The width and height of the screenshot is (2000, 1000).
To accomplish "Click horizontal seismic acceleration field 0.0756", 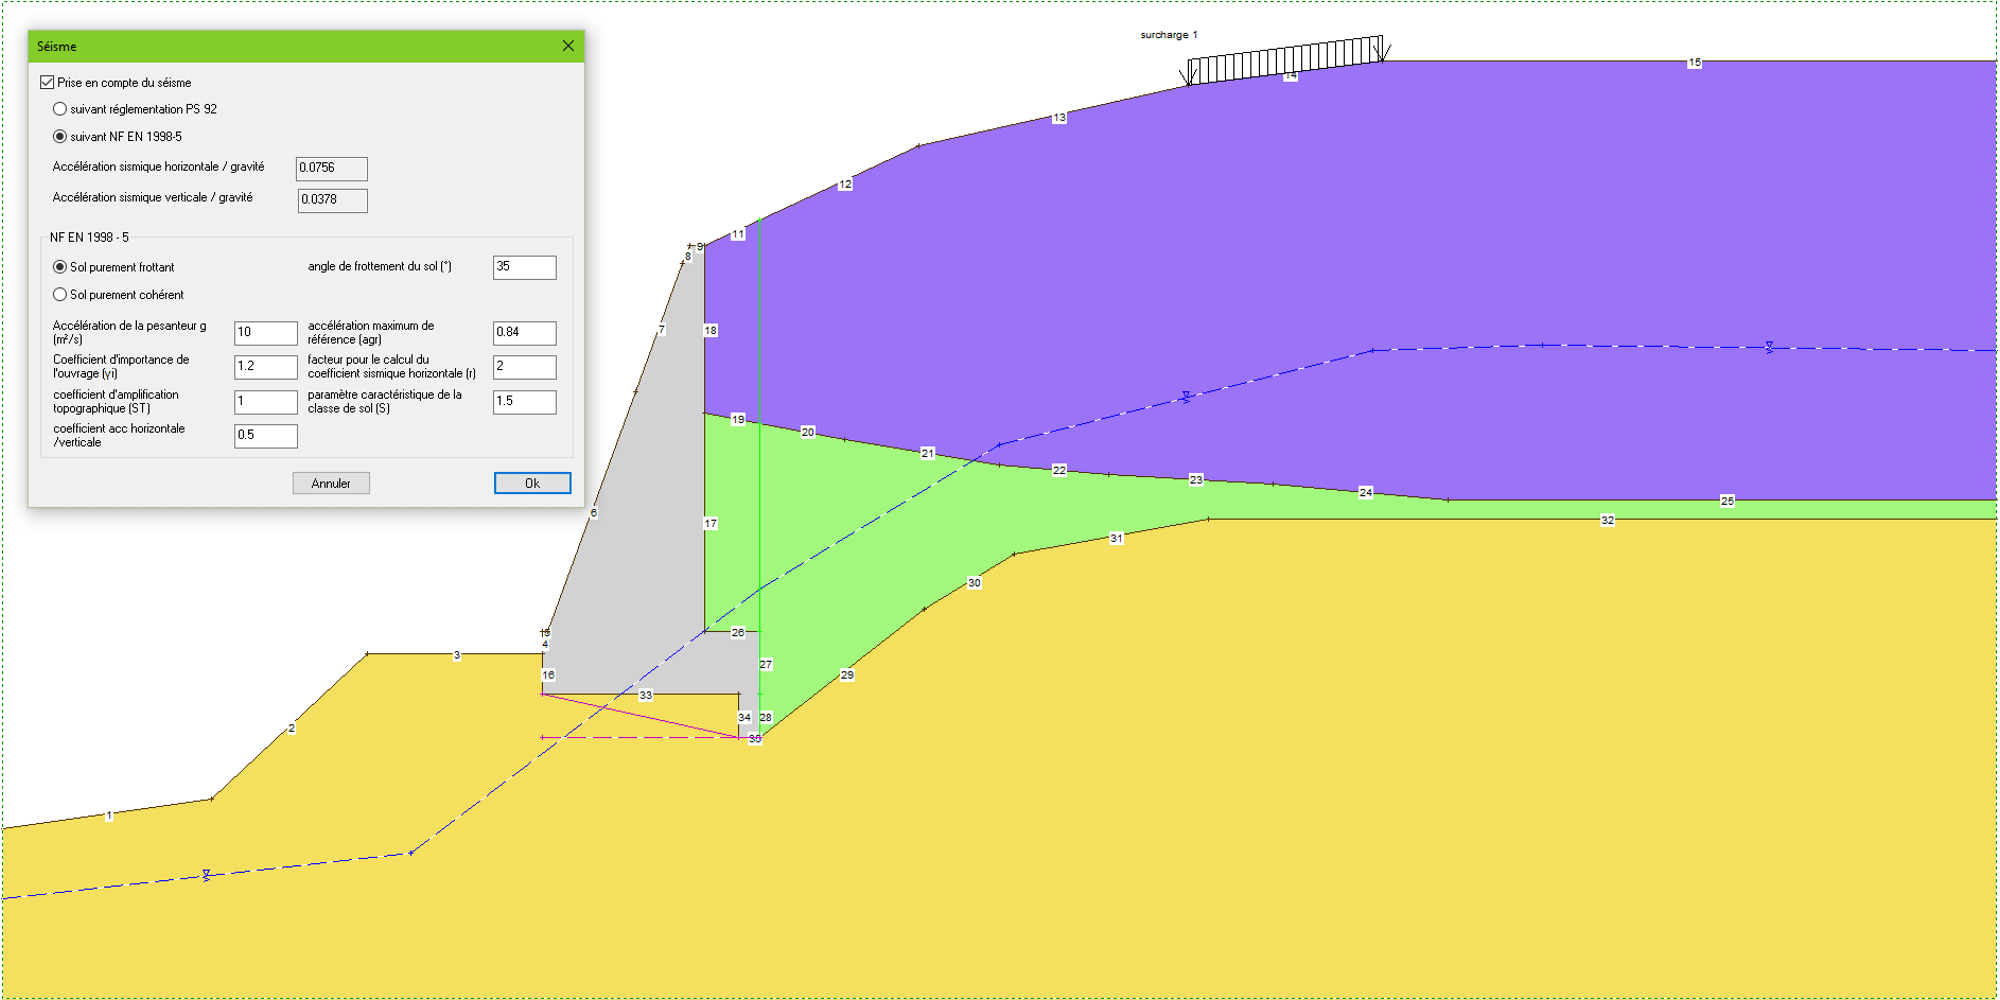I will (x=331, y=168).
